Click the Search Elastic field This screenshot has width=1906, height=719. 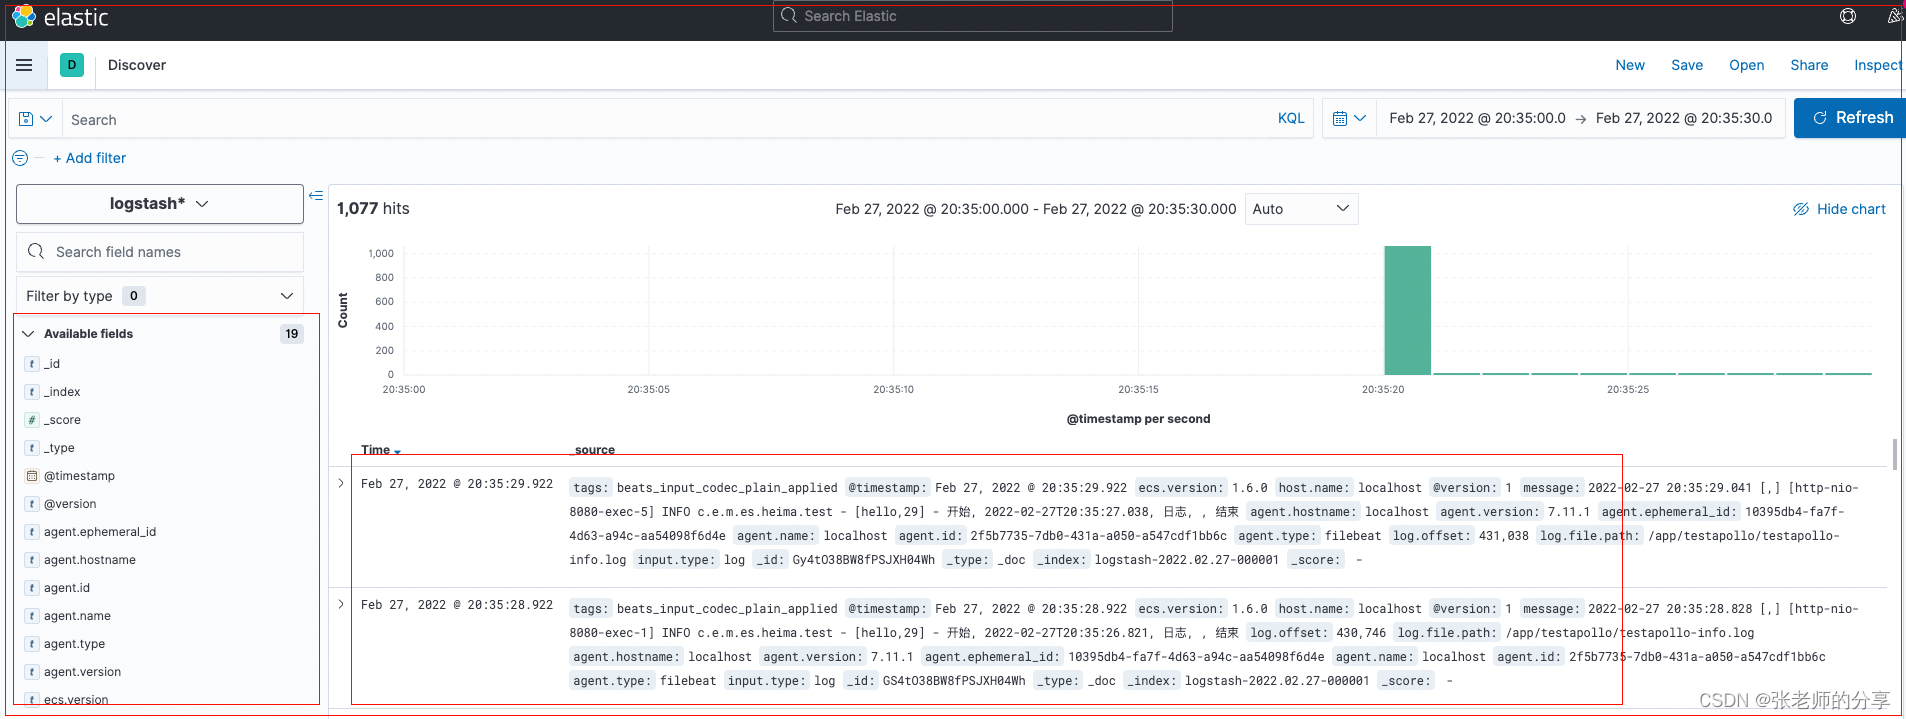coord(973,16)
